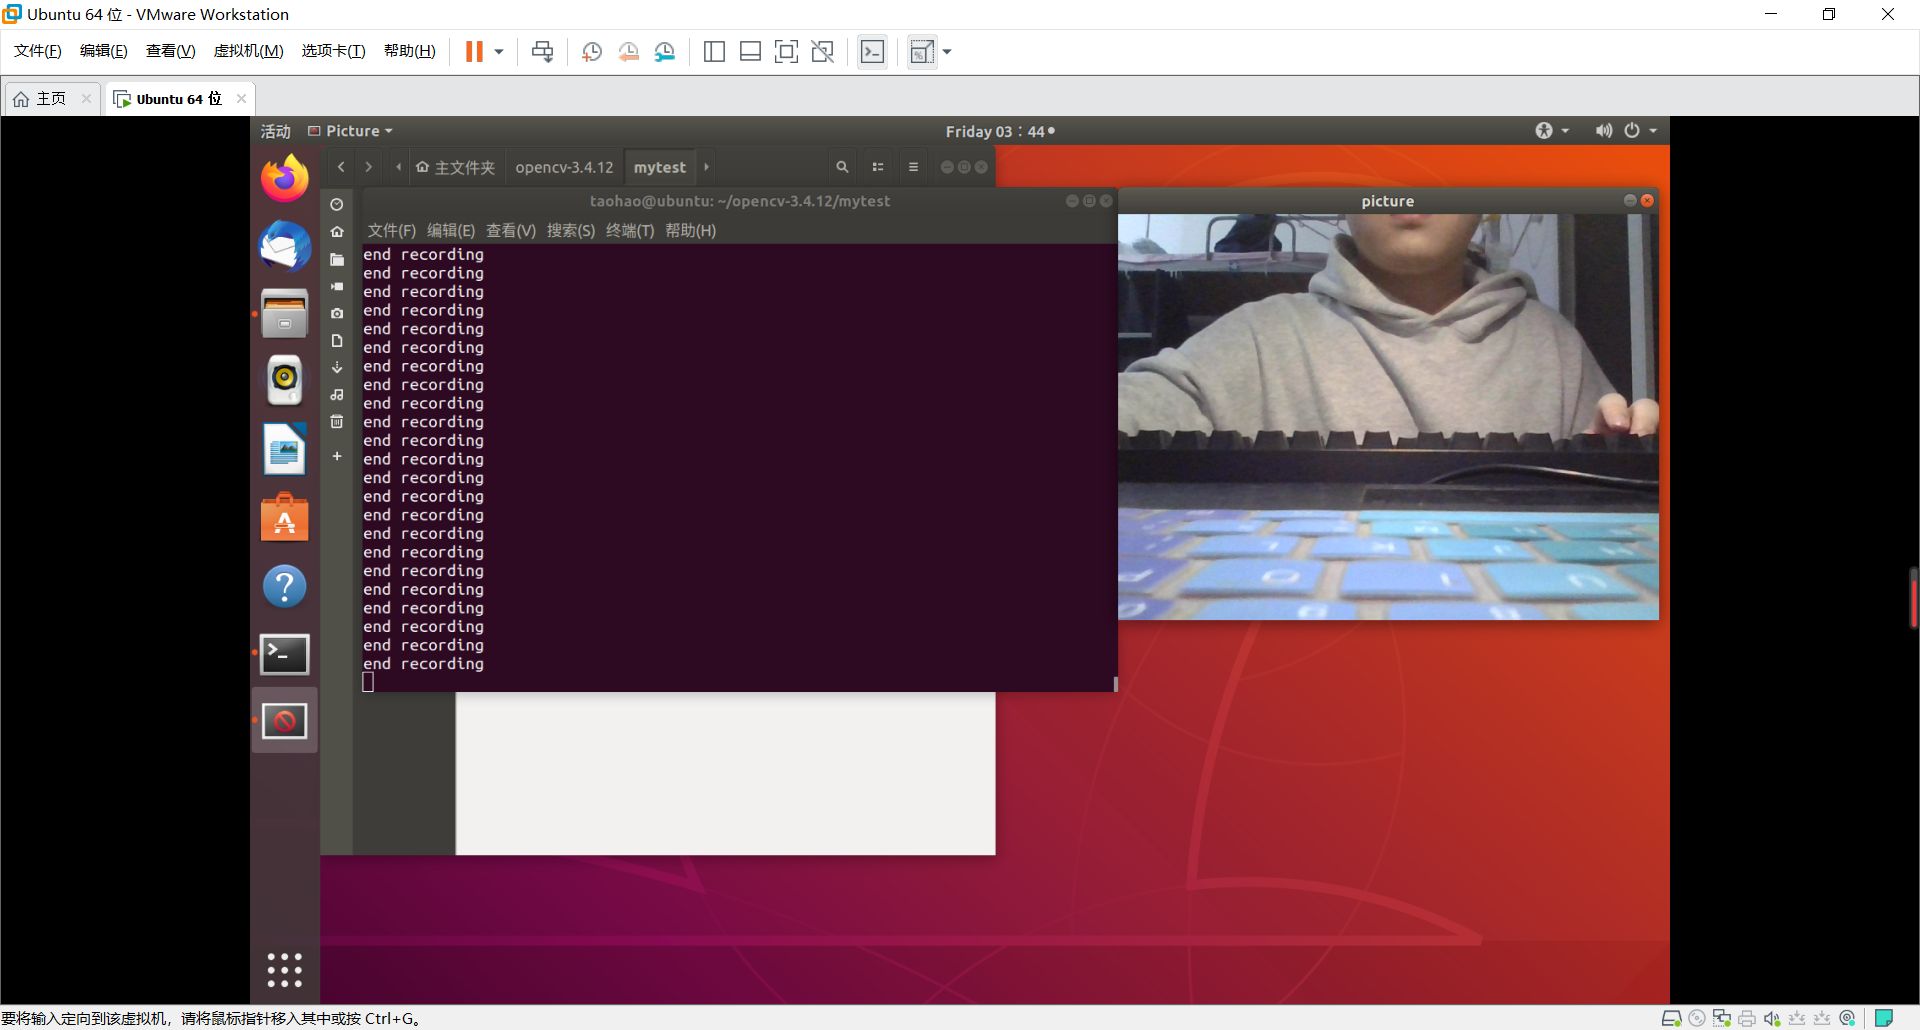
Task: Pause the virtual machine
Action: point(474,51)
